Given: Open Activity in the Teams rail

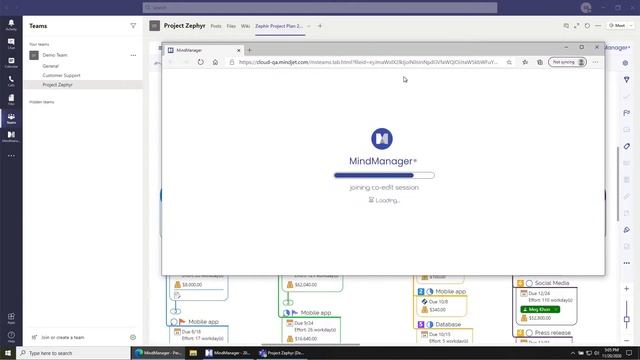Looking at the screenshot, I should (x=11, y=24).
